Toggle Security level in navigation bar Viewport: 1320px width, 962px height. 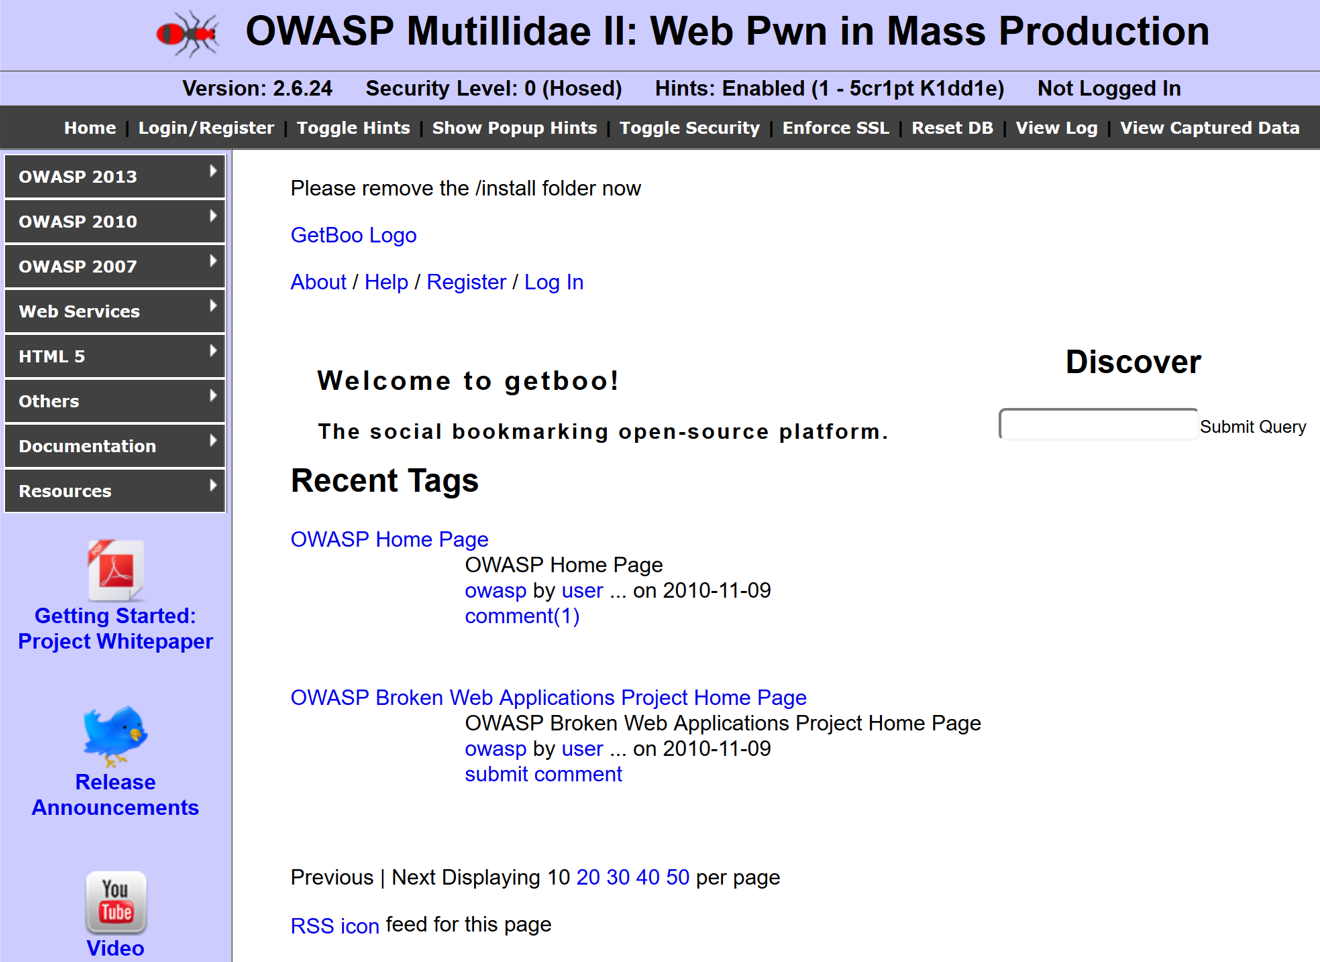690,128
